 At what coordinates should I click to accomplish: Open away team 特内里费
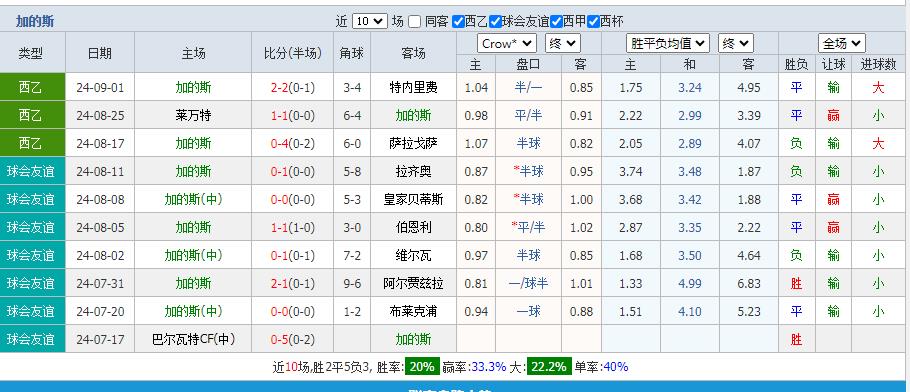[x=413, y=88]
